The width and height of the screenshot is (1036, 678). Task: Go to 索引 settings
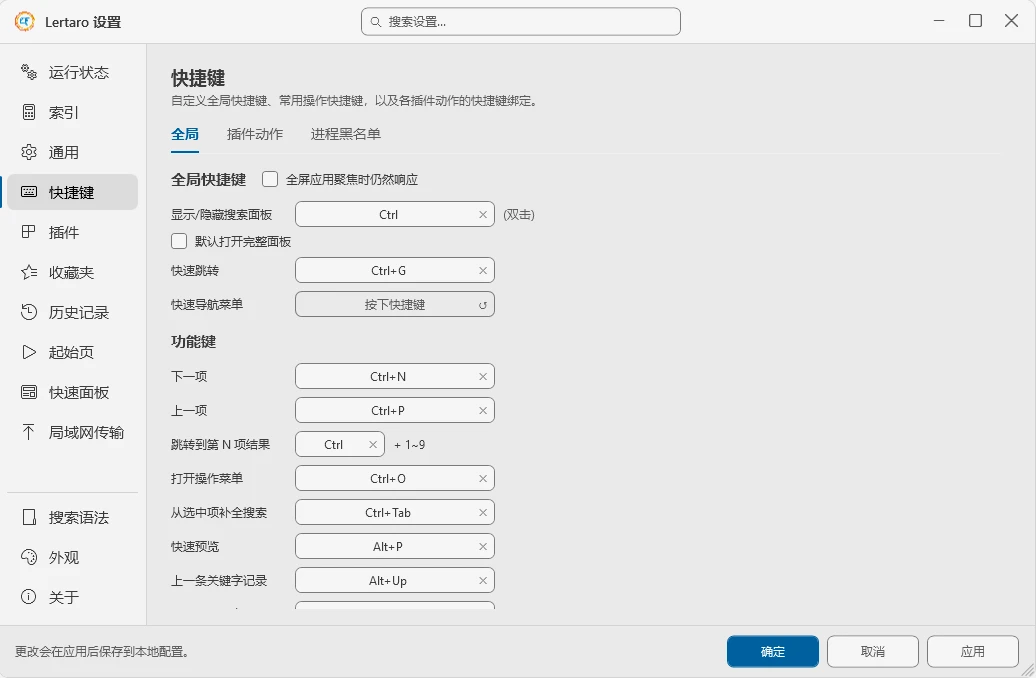pyautogui.click(x=73, y=112)
